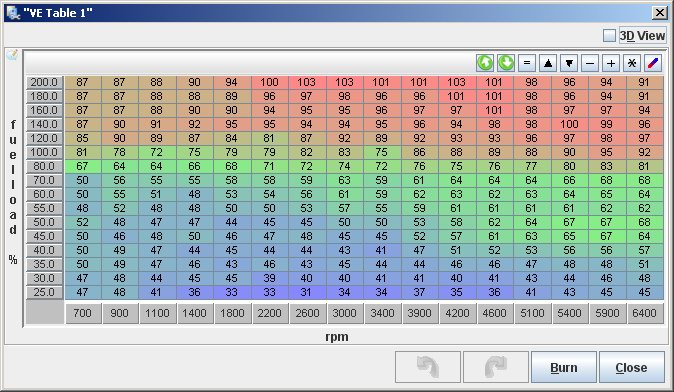Click the red-blue interpolate icon
Image resolution: width=674 pixels, height=392 pixels.
pos(653,63)
